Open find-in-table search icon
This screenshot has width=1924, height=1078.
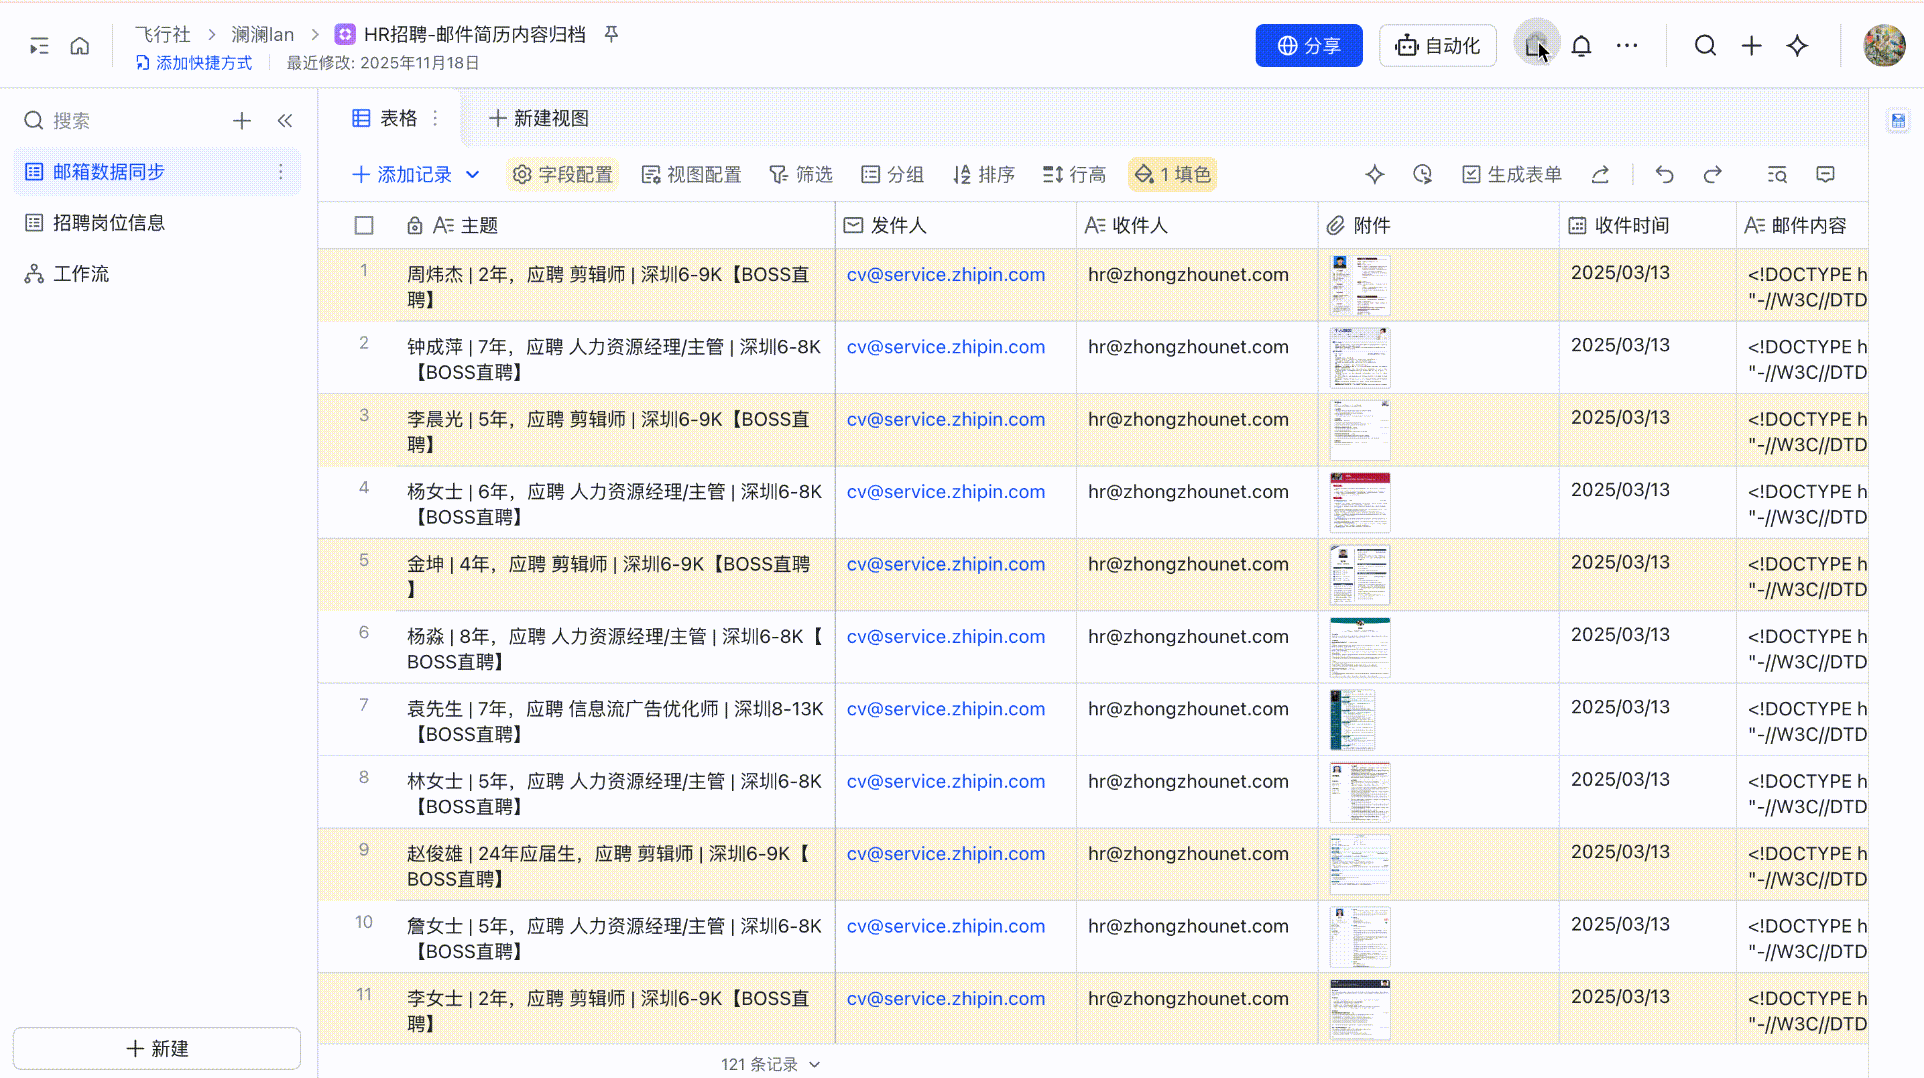coord(1777,175)
